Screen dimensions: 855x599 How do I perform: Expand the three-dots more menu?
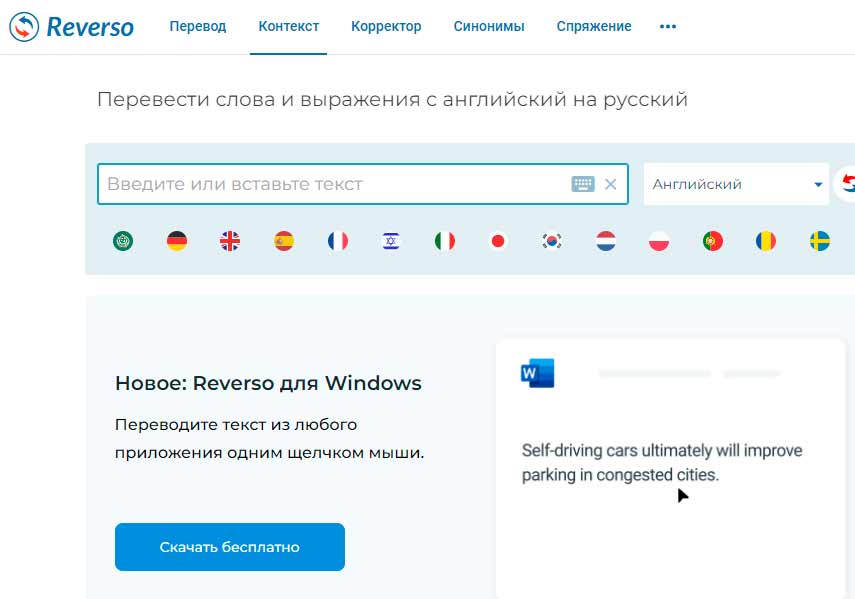668,27
